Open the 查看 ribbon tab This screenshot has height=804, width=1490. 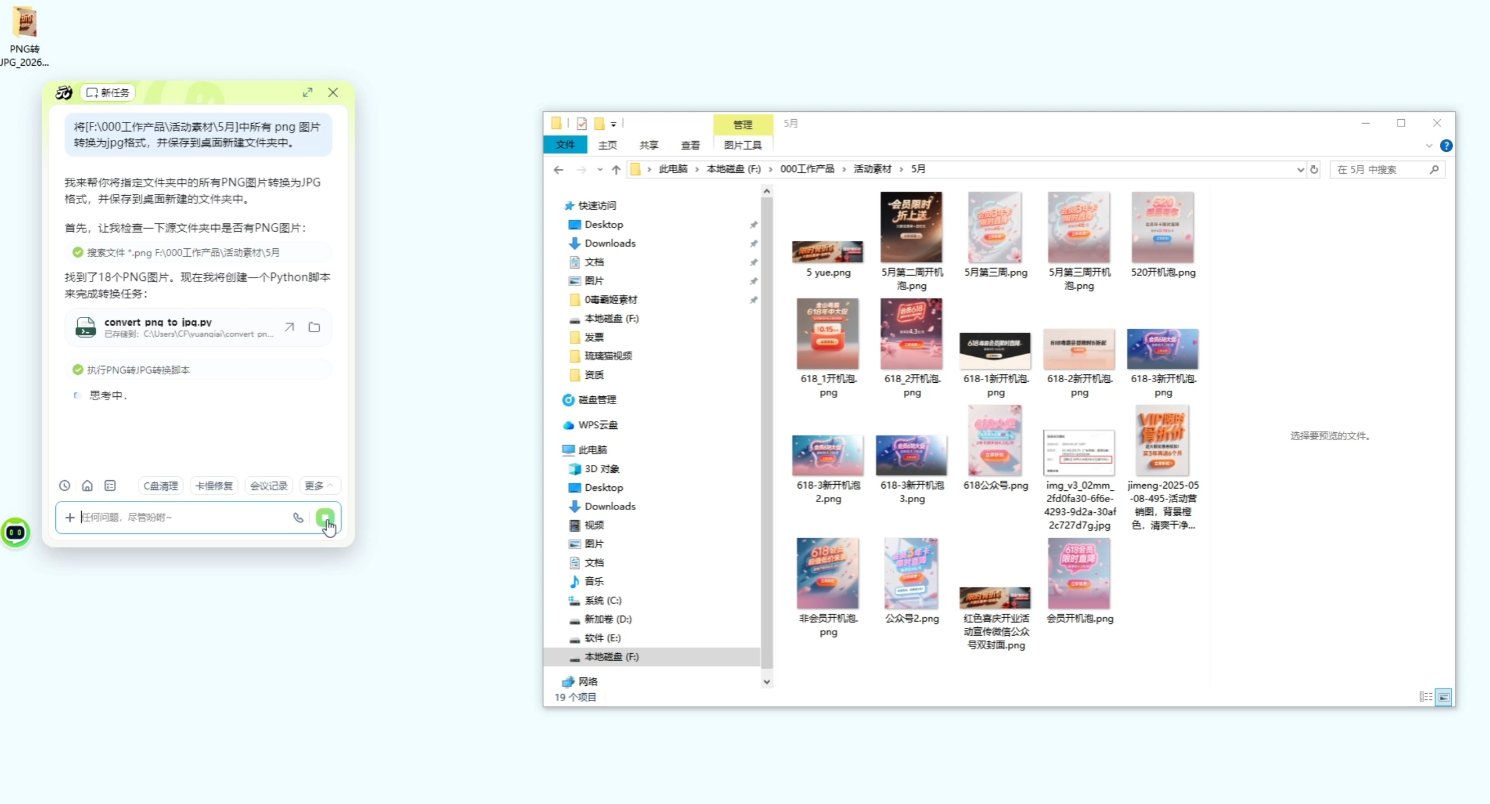point(690,145)
